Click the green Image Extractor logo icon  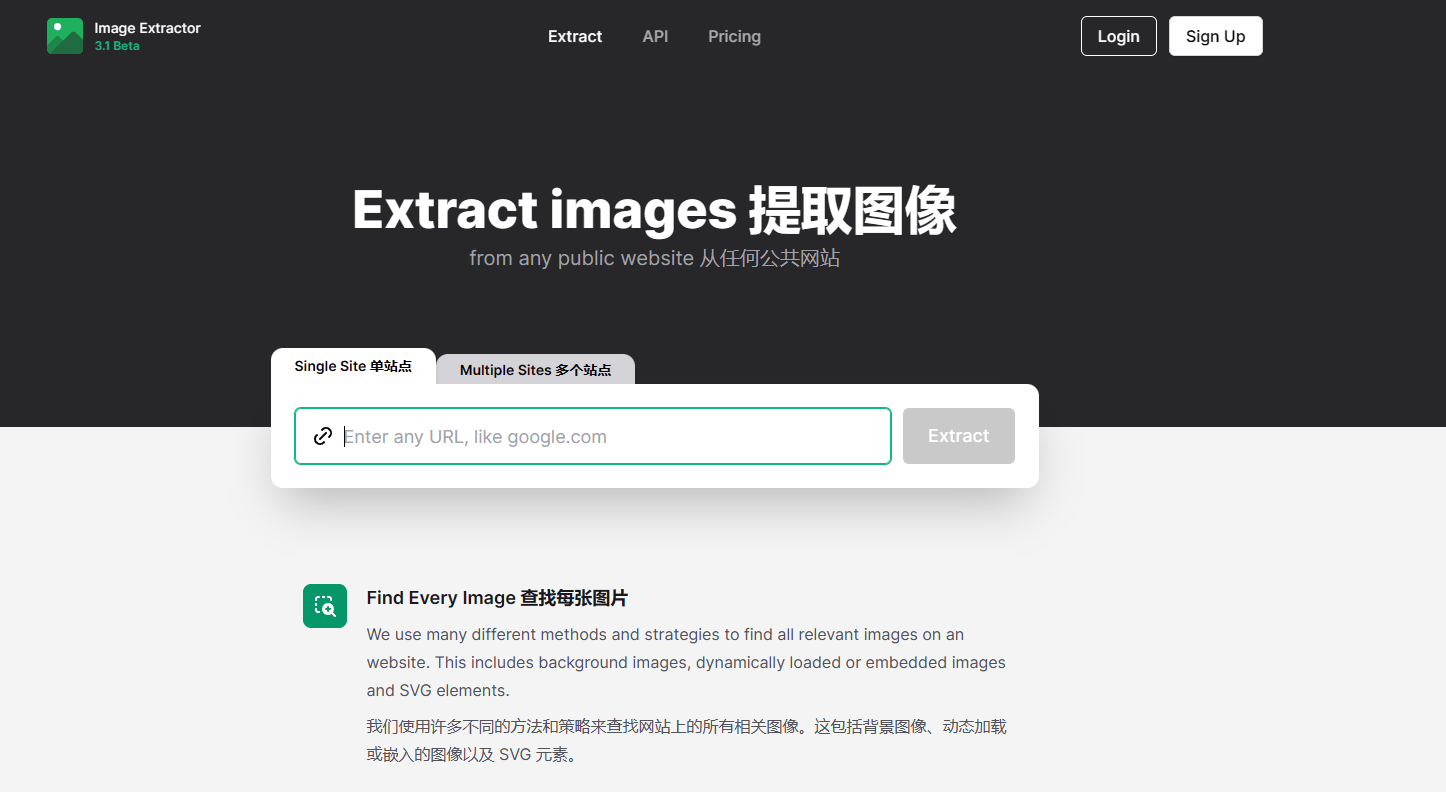pyautogui.click(x=64, y=35)
